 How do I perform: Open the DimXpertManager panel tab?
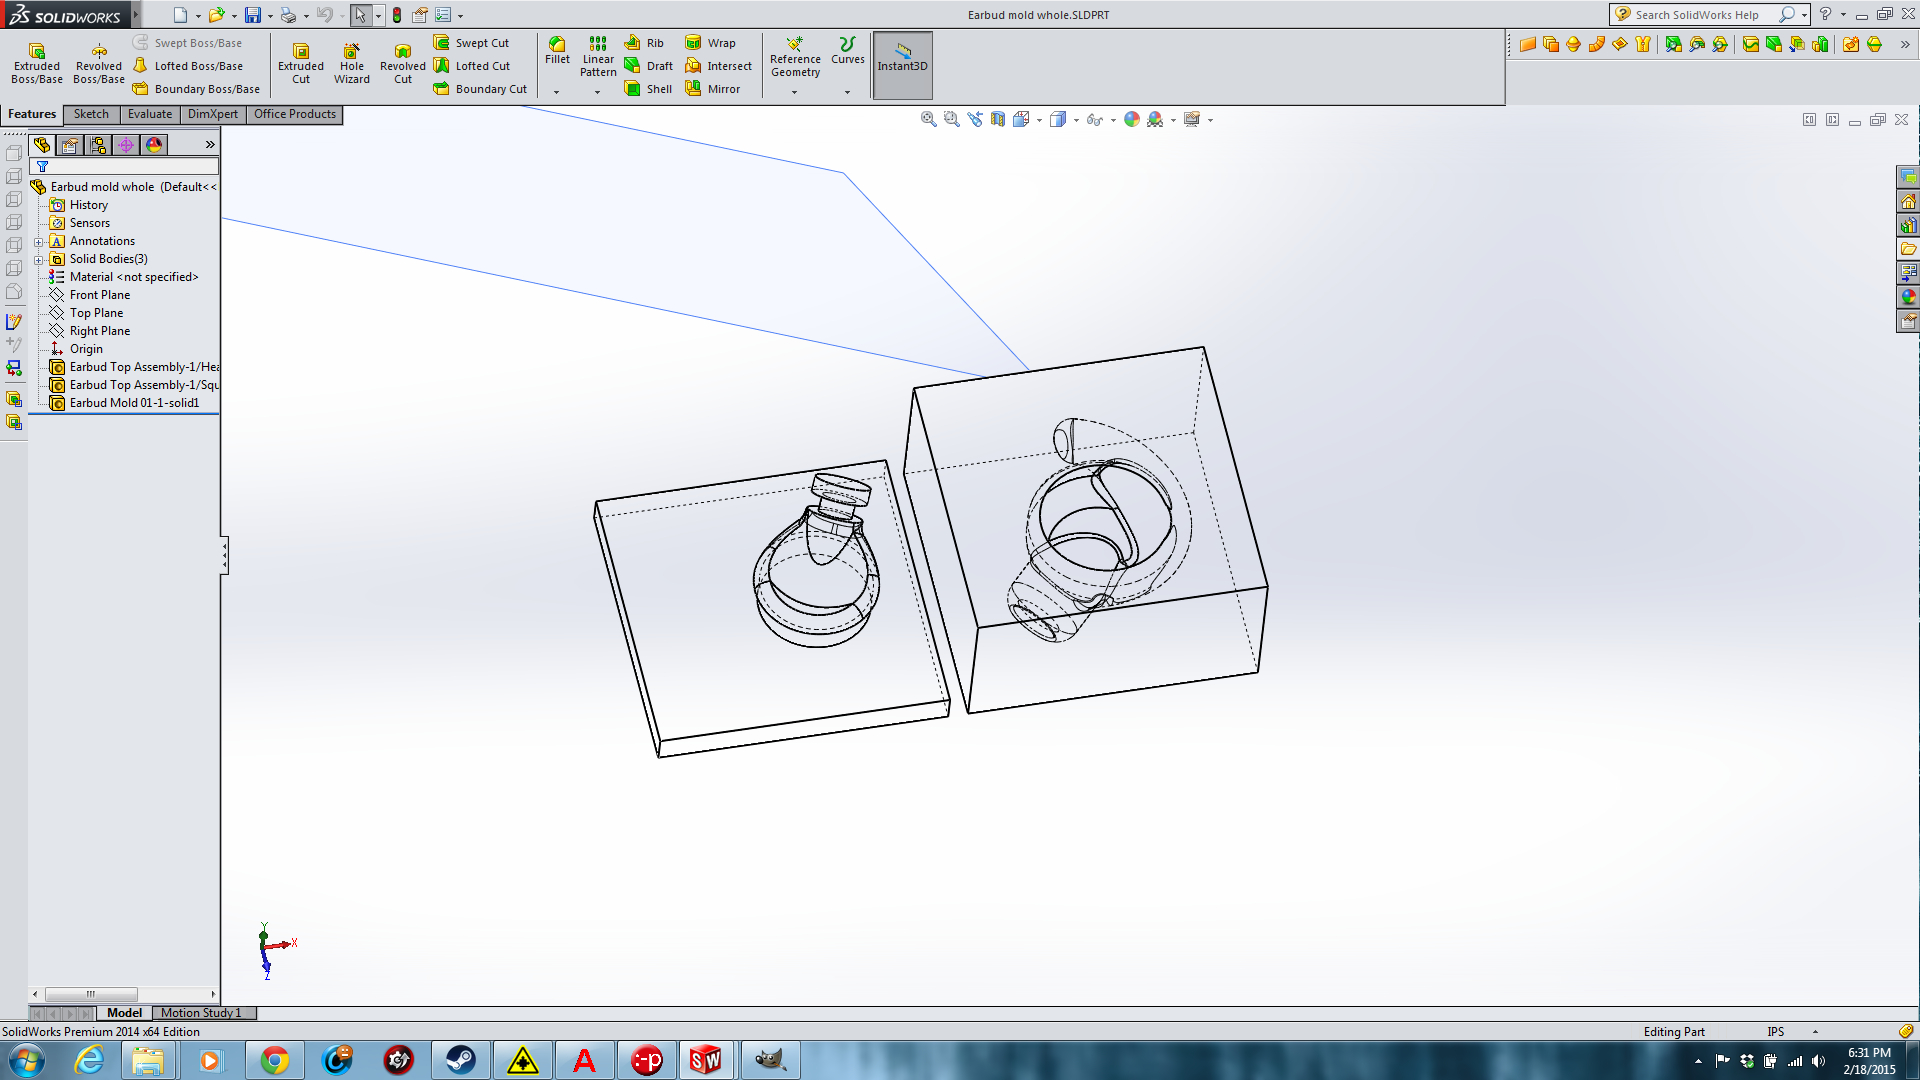coord(126,145)
